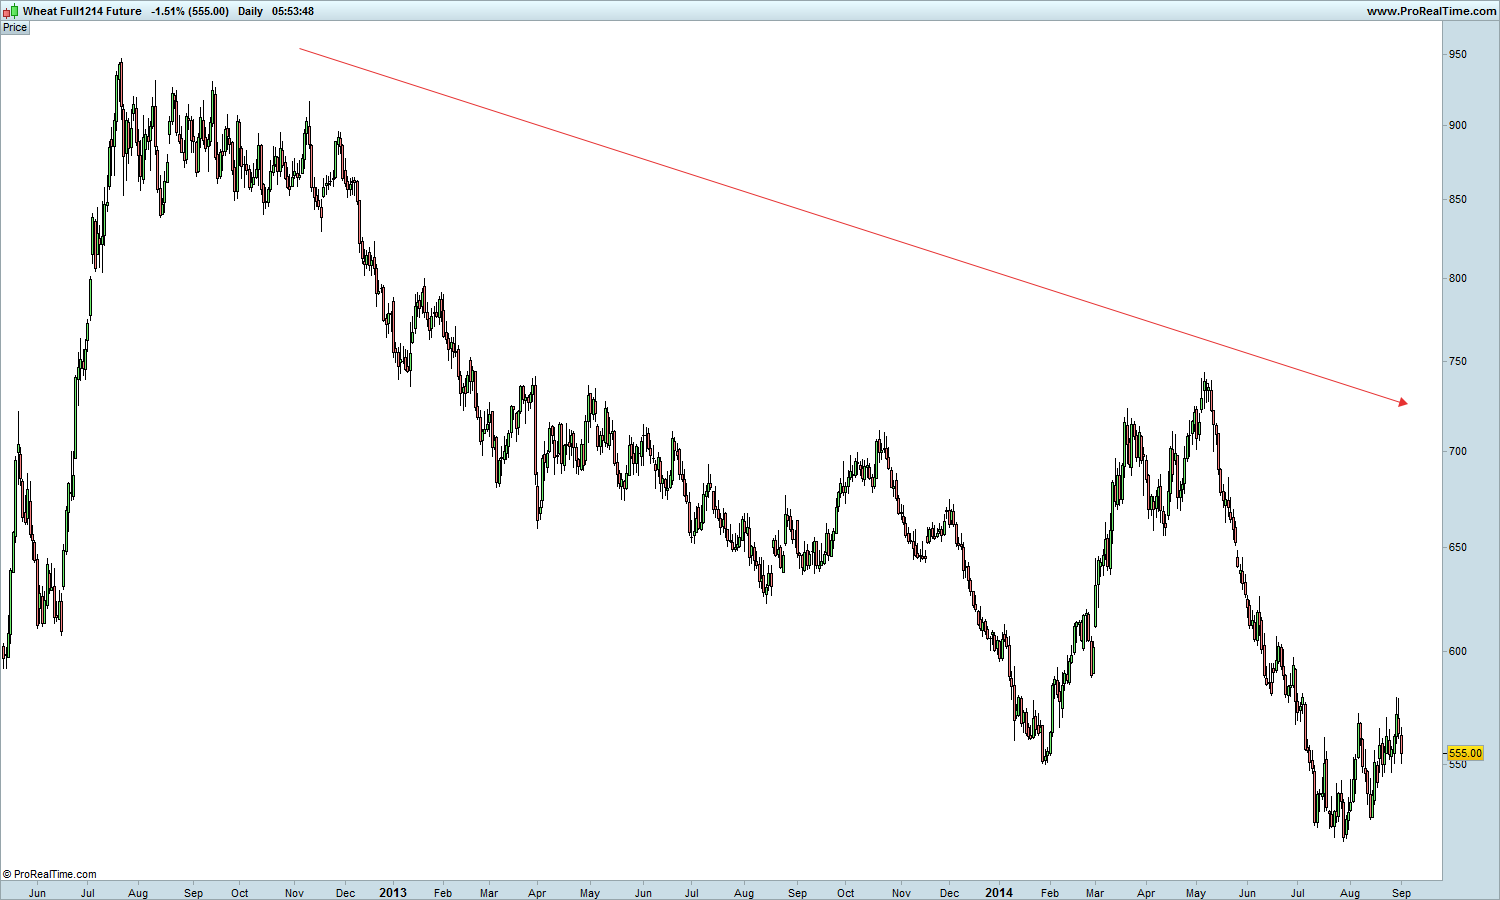The width and height of the screenshot is (1500, 900).
Task: Click the 950 price axis label
Action: (1458, 54)
